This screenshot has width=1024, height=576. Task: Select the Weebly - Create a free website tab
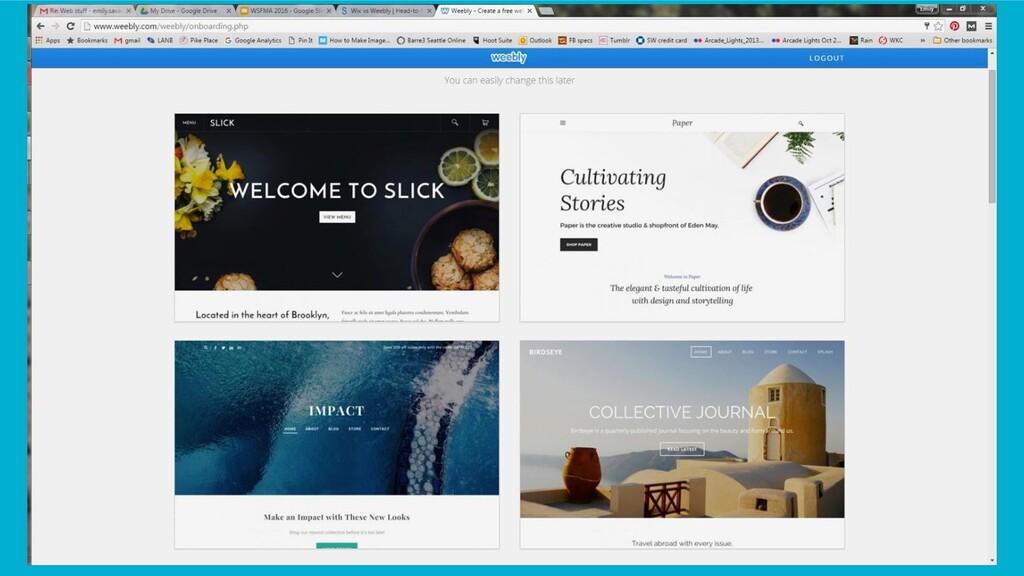pos(485,10)
